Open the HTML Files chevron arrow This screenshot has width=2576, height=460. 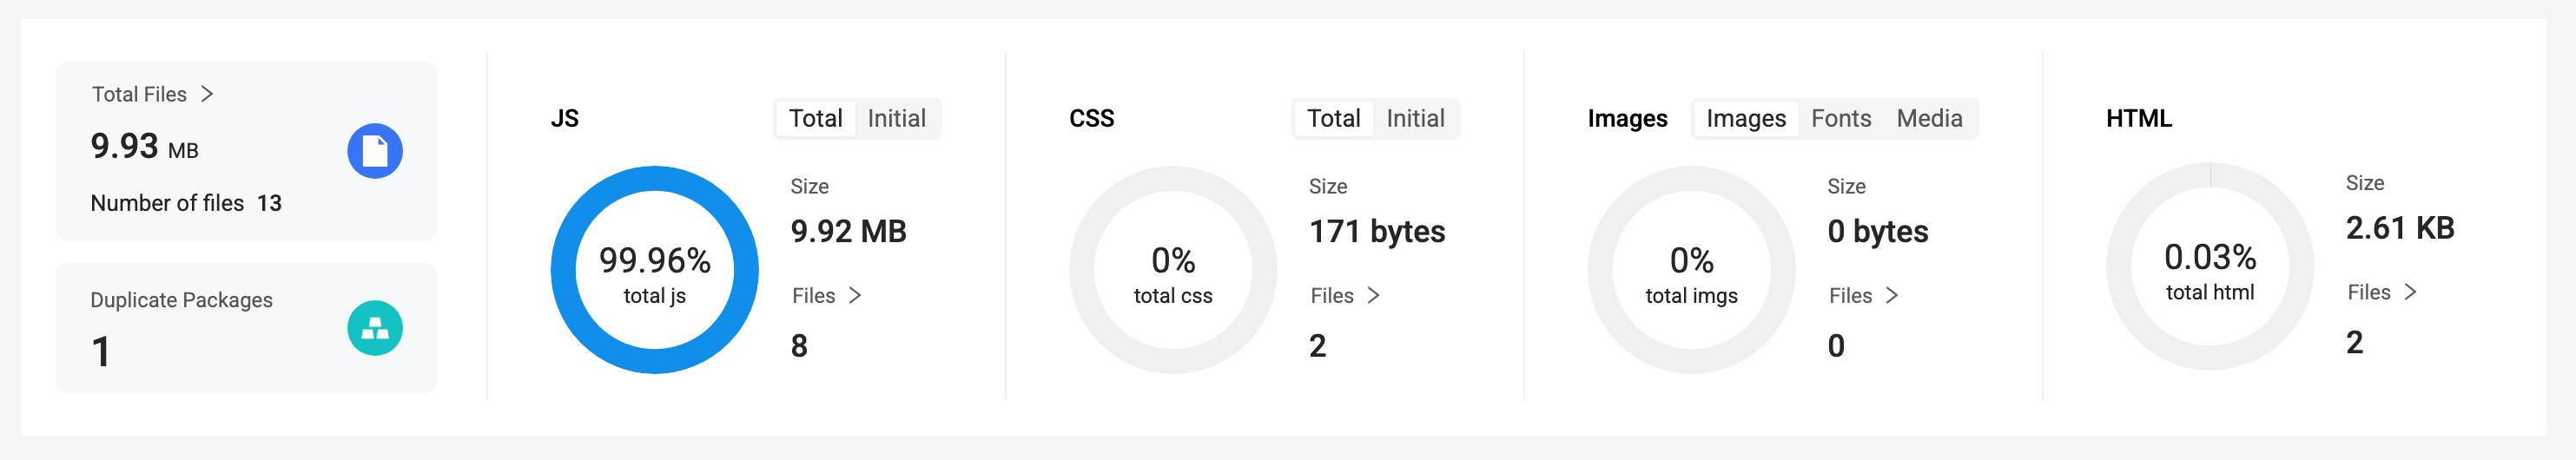2411,292
